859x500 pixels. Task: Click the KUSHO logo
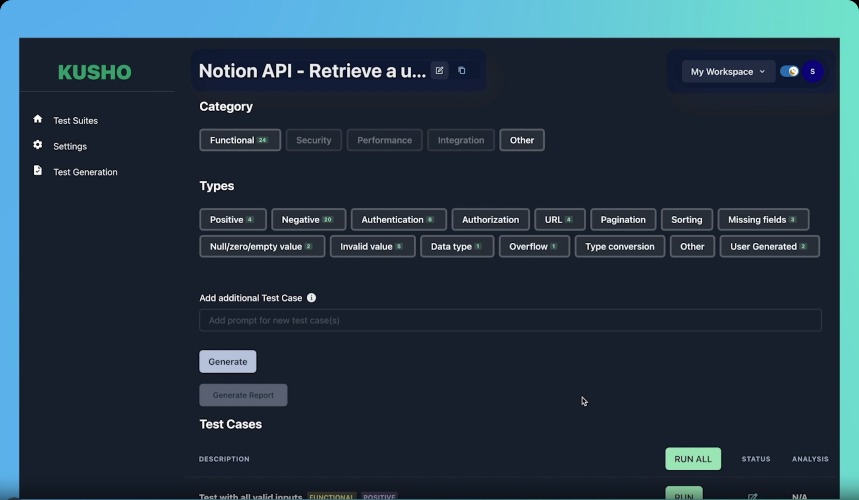coord(95,72)
